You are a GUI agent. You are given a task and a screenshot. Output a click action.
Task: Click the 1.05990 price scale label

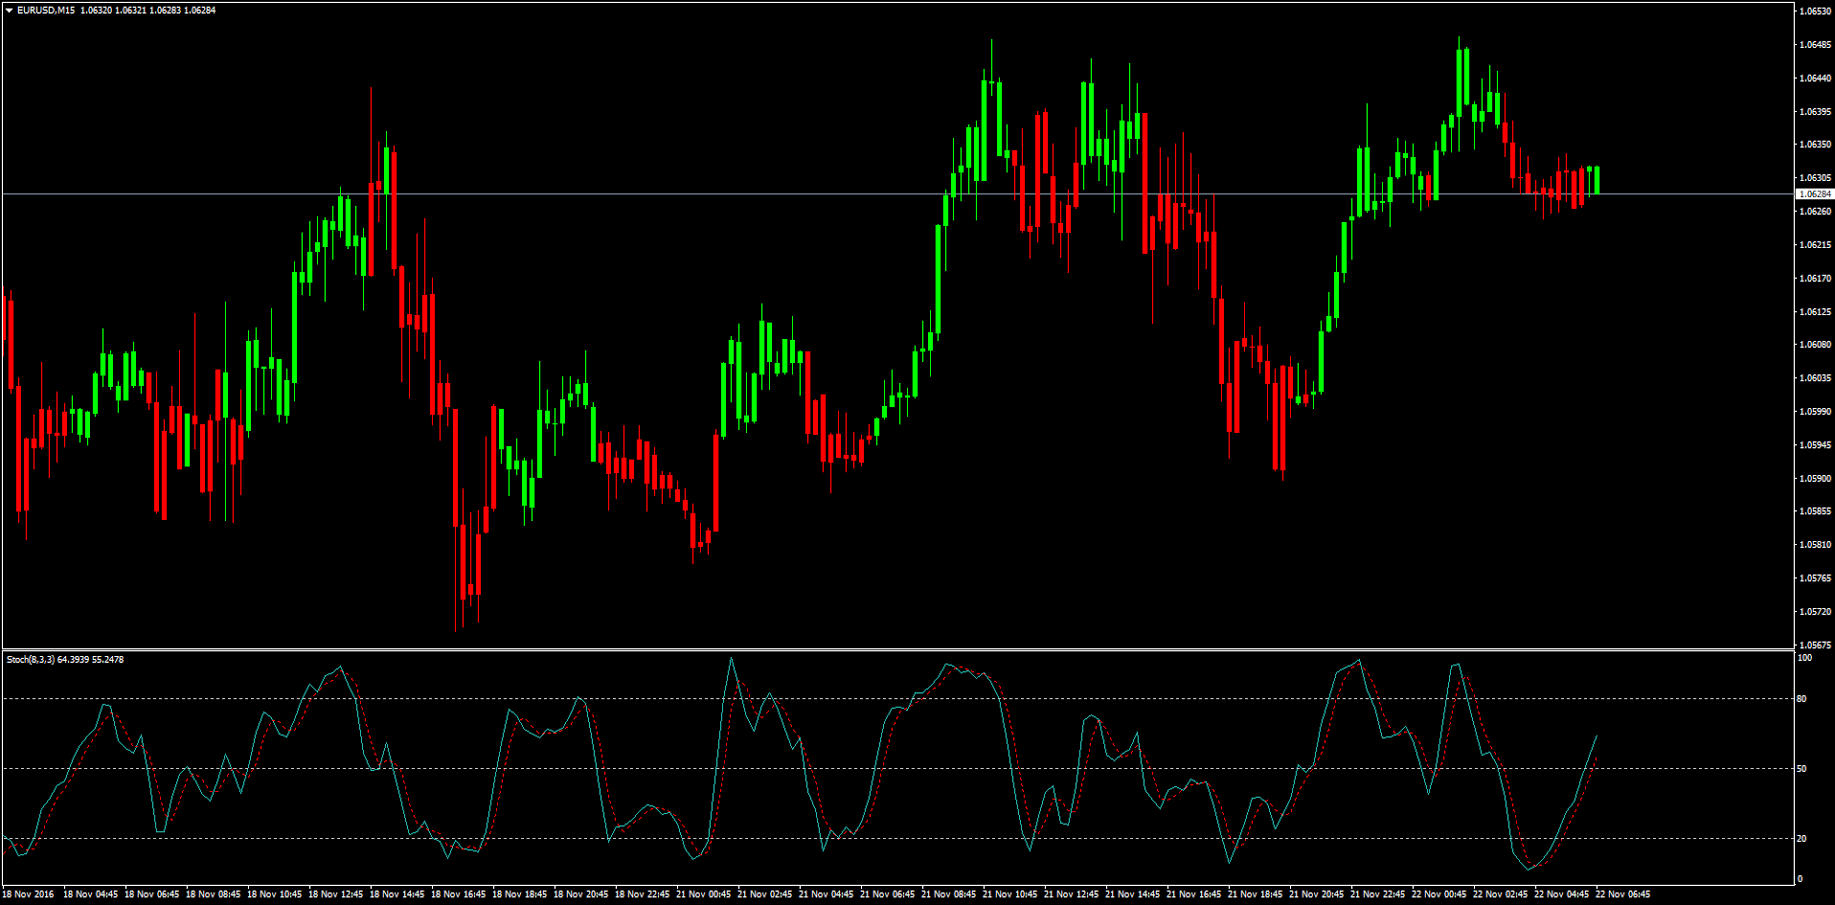click(1815, 411)
